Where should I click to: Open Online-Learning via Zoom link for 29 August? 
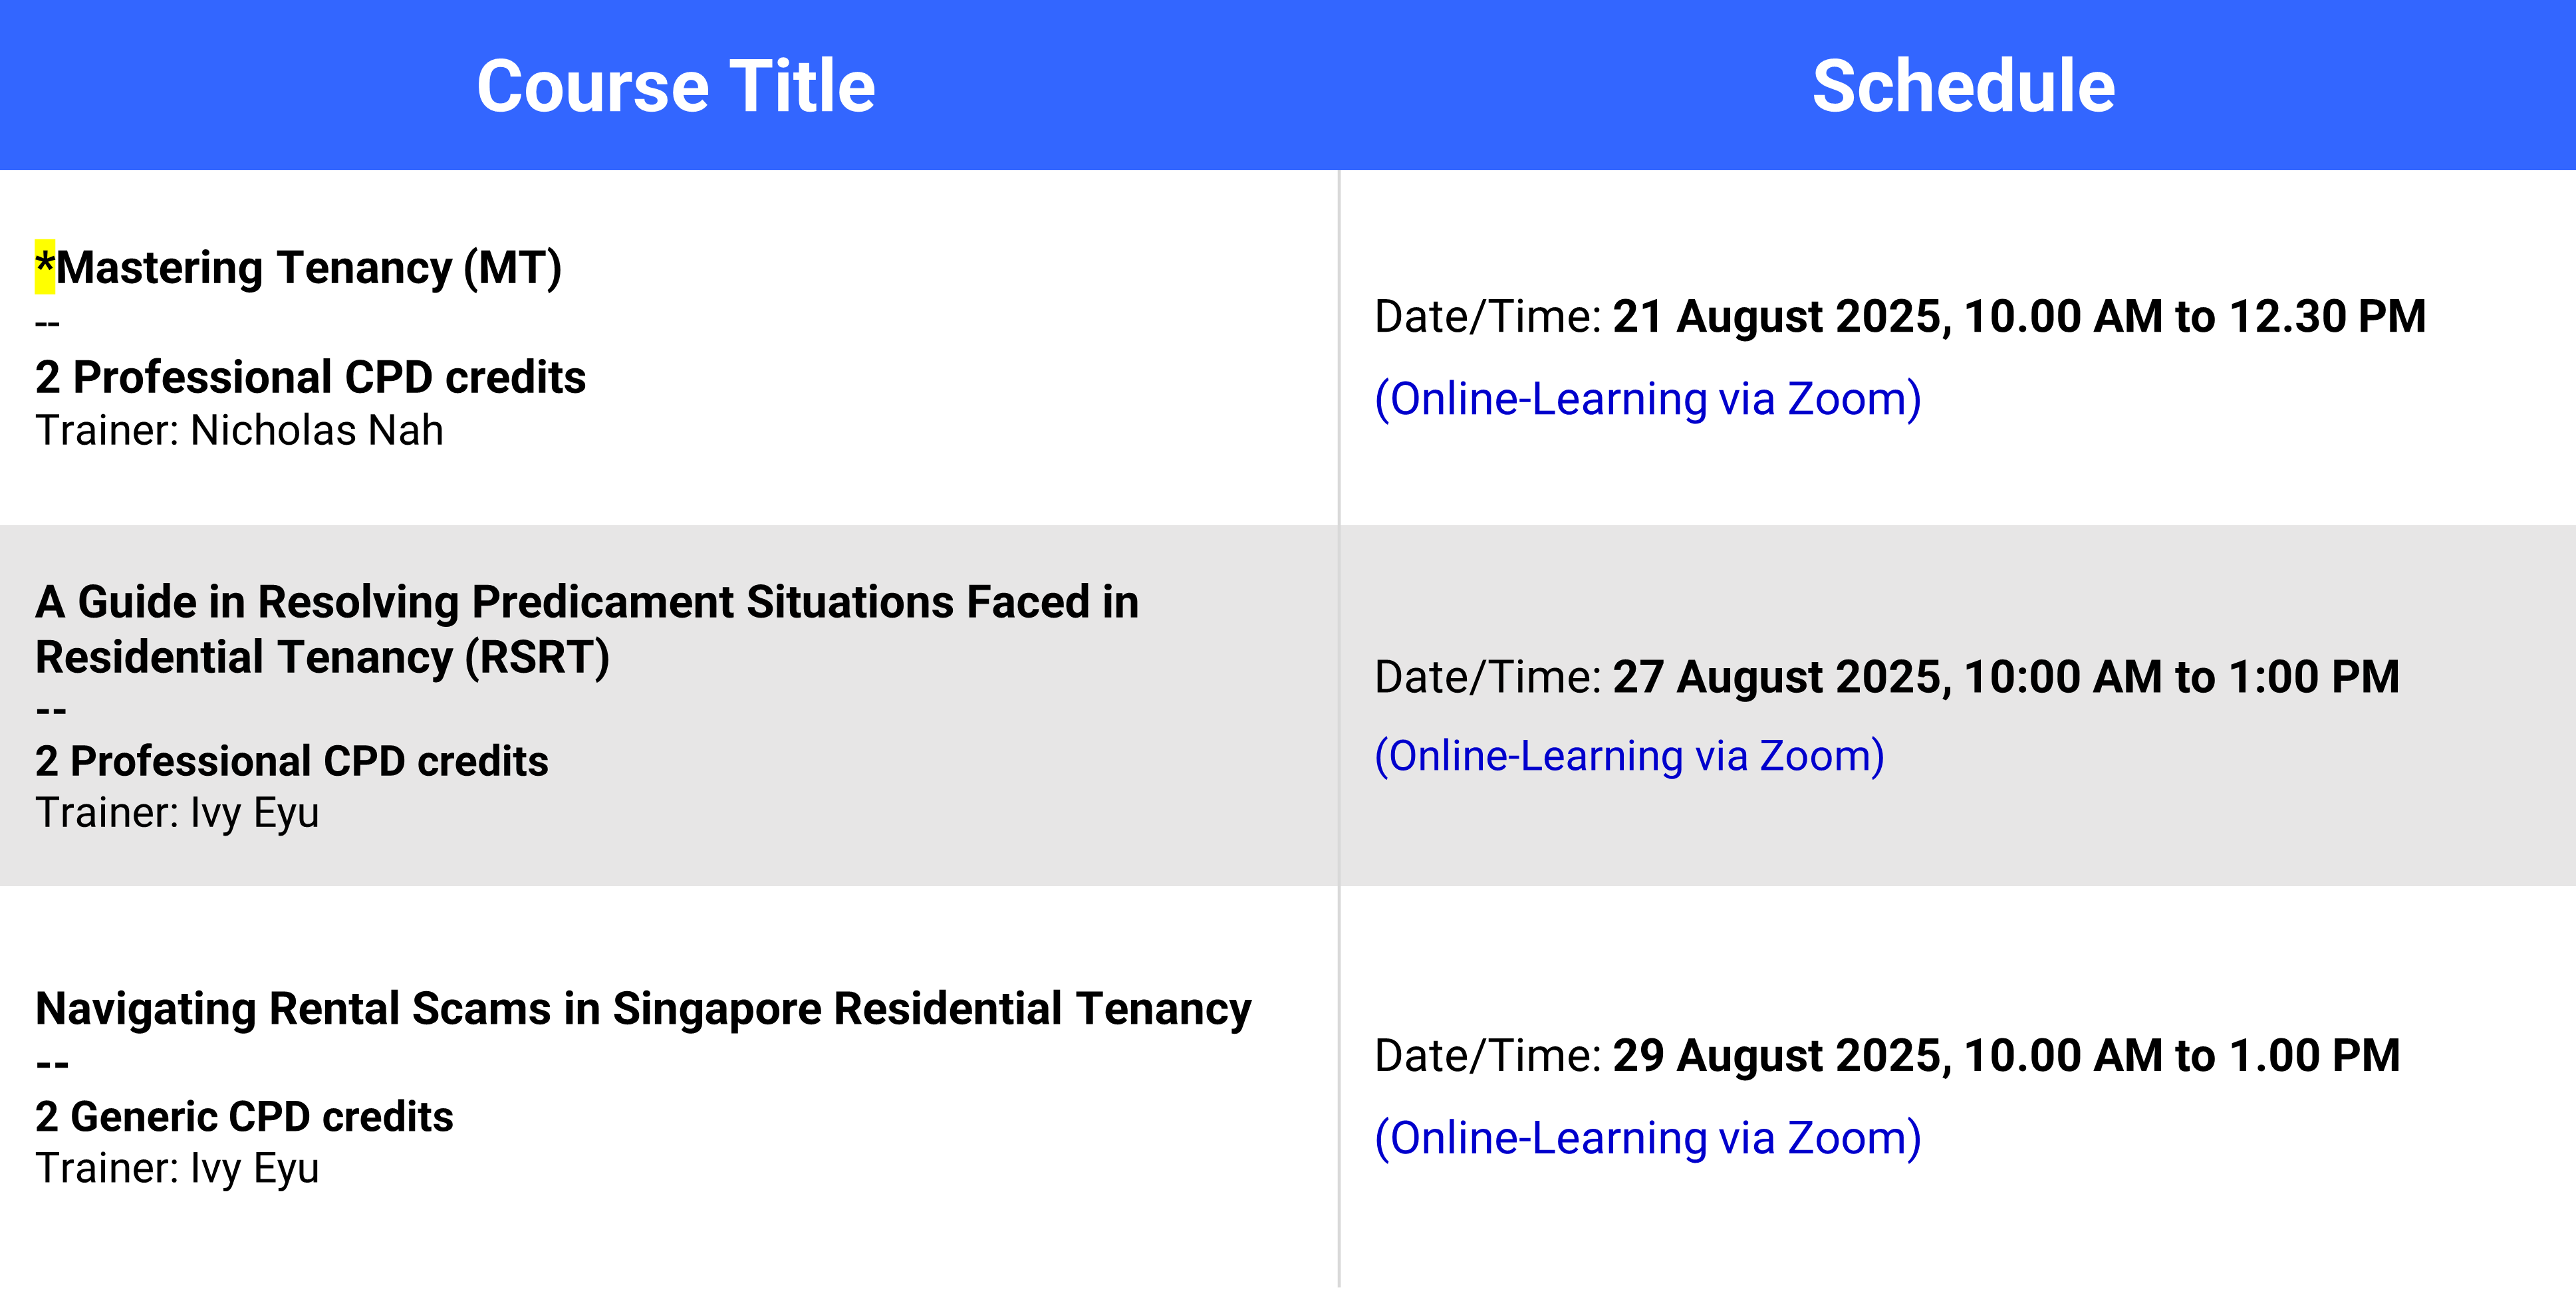click(x=1647, y=1138)
